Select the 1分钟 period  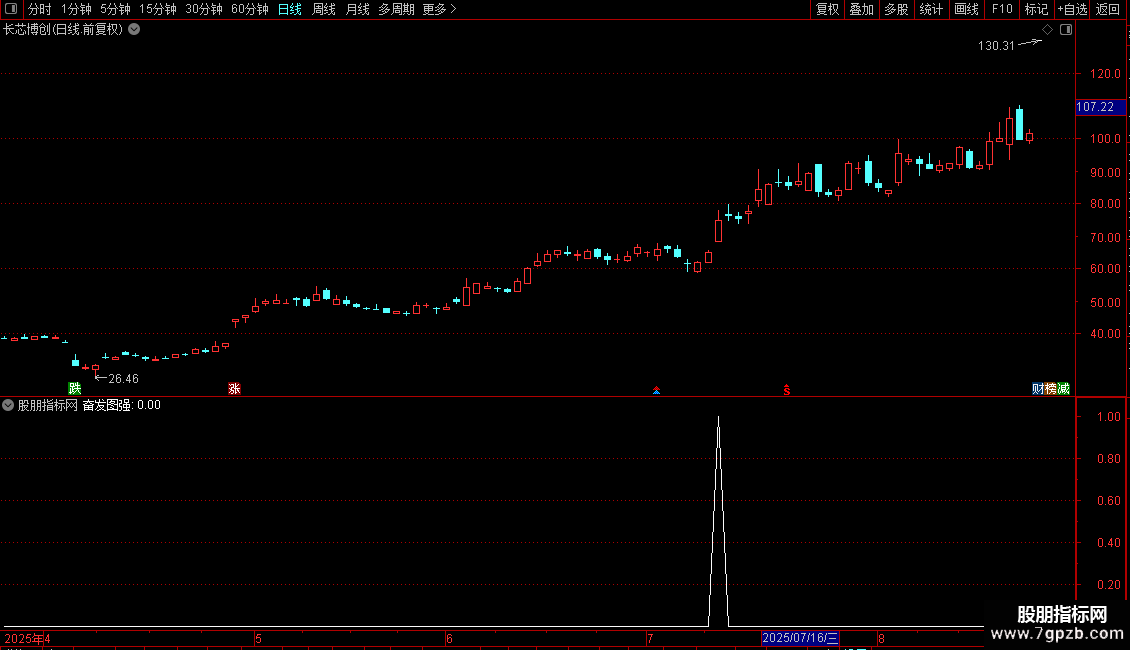(76, 9)
